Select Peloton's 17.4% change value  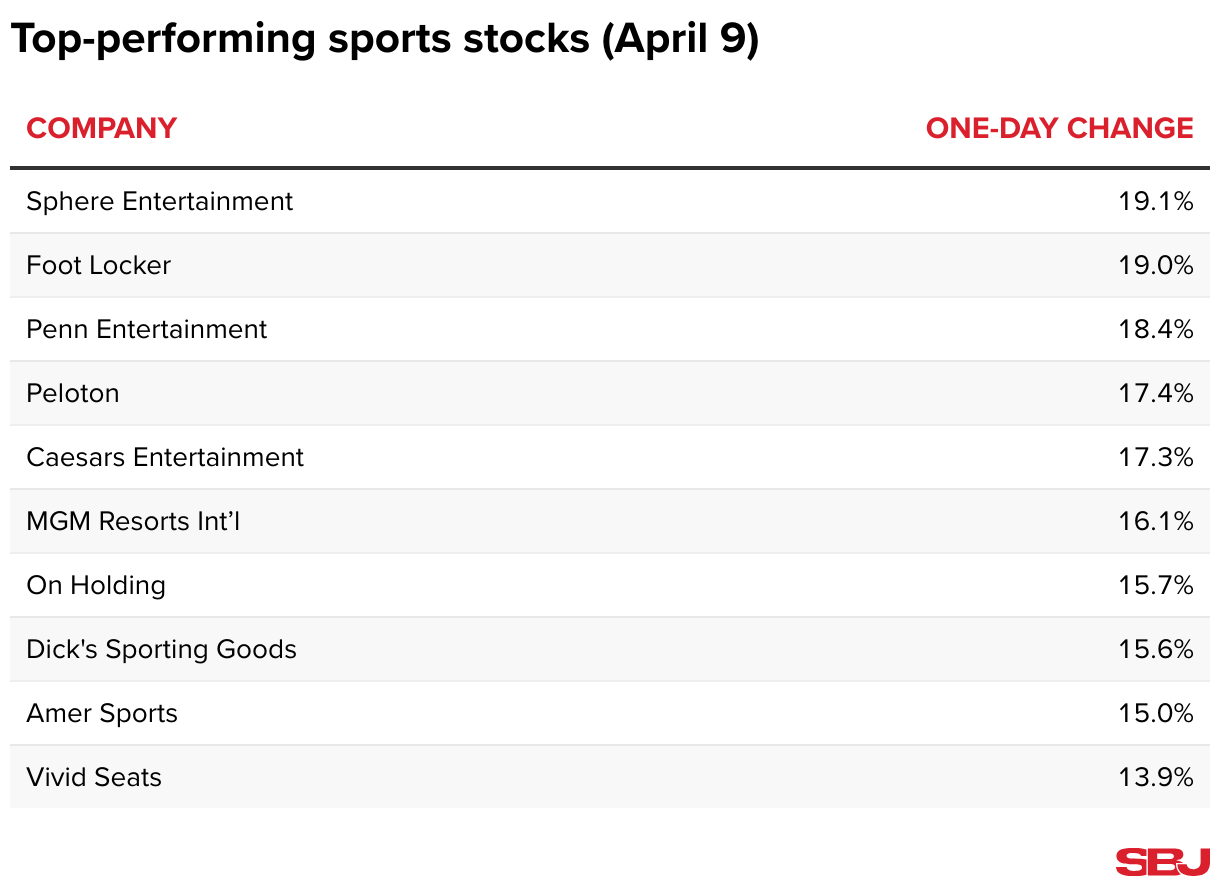pos(1156,393)
